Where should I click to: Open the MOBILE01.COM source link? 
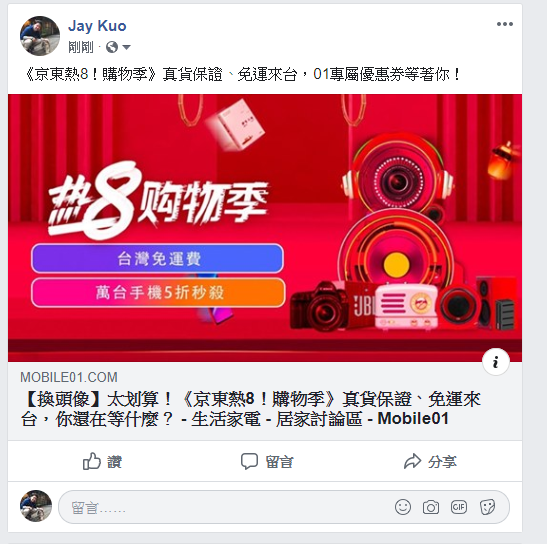pyautogui.click(x=69, y=377)
